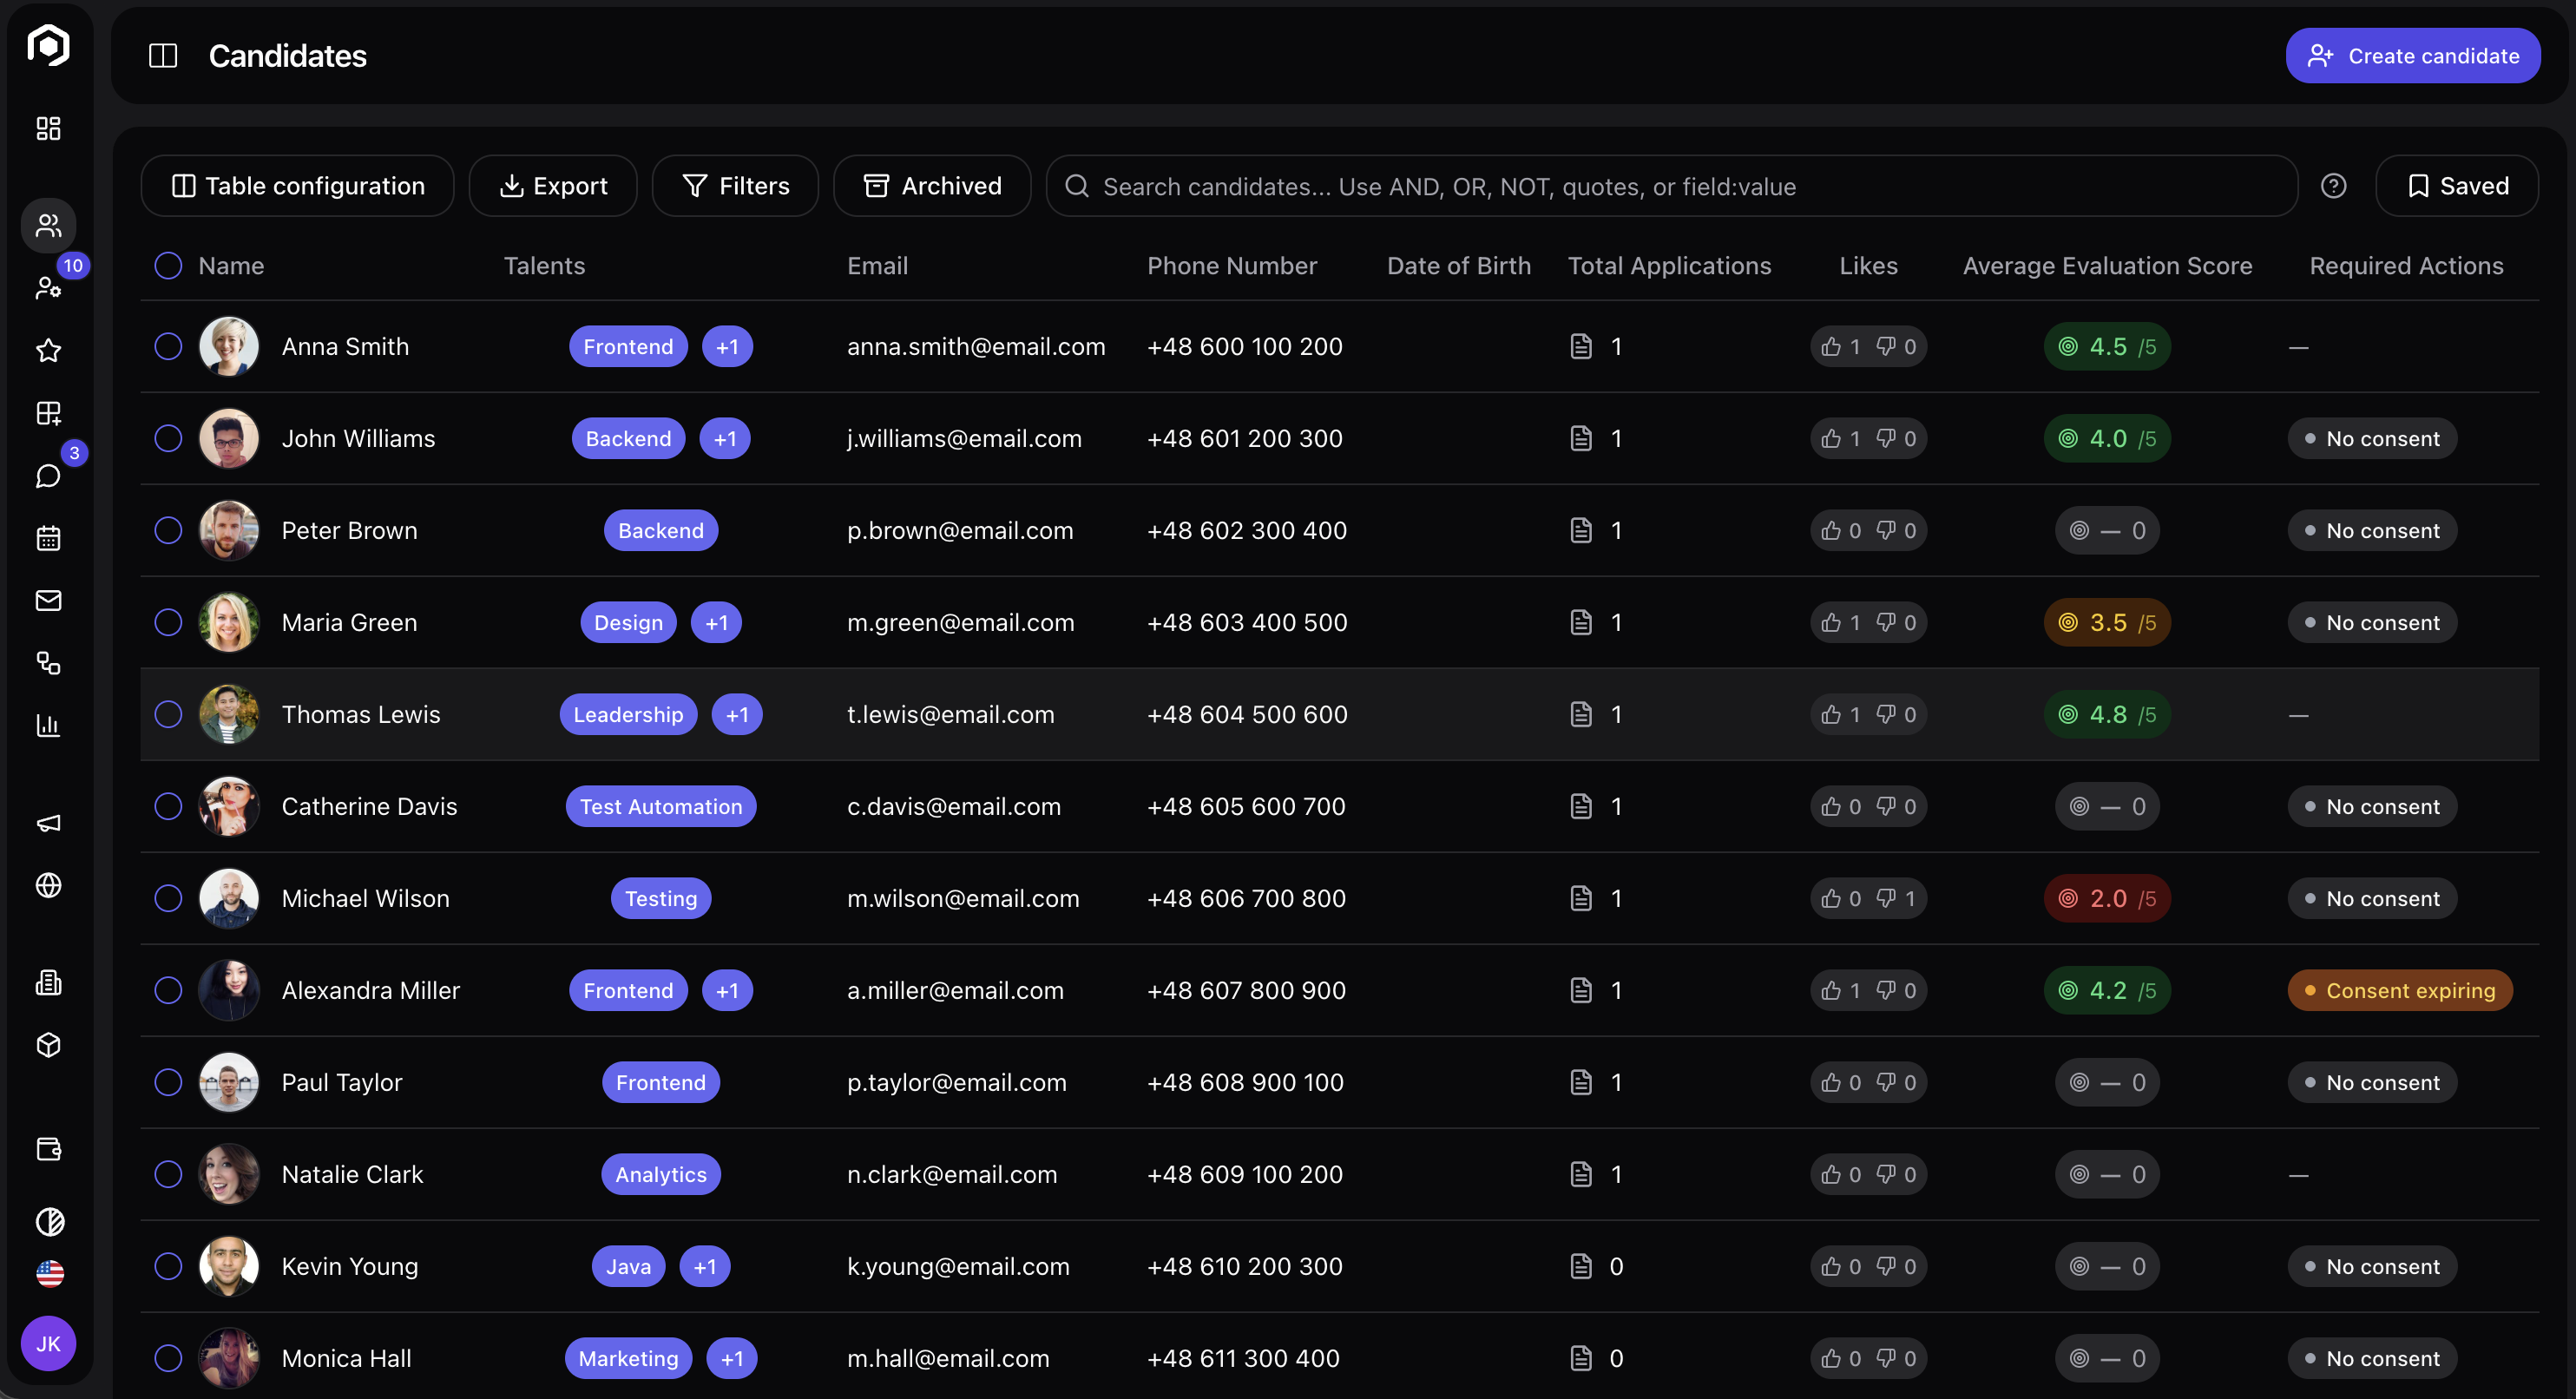
Task: Open Filters panel for candidates
Action: pyautogui.click(x=735, y=185)
